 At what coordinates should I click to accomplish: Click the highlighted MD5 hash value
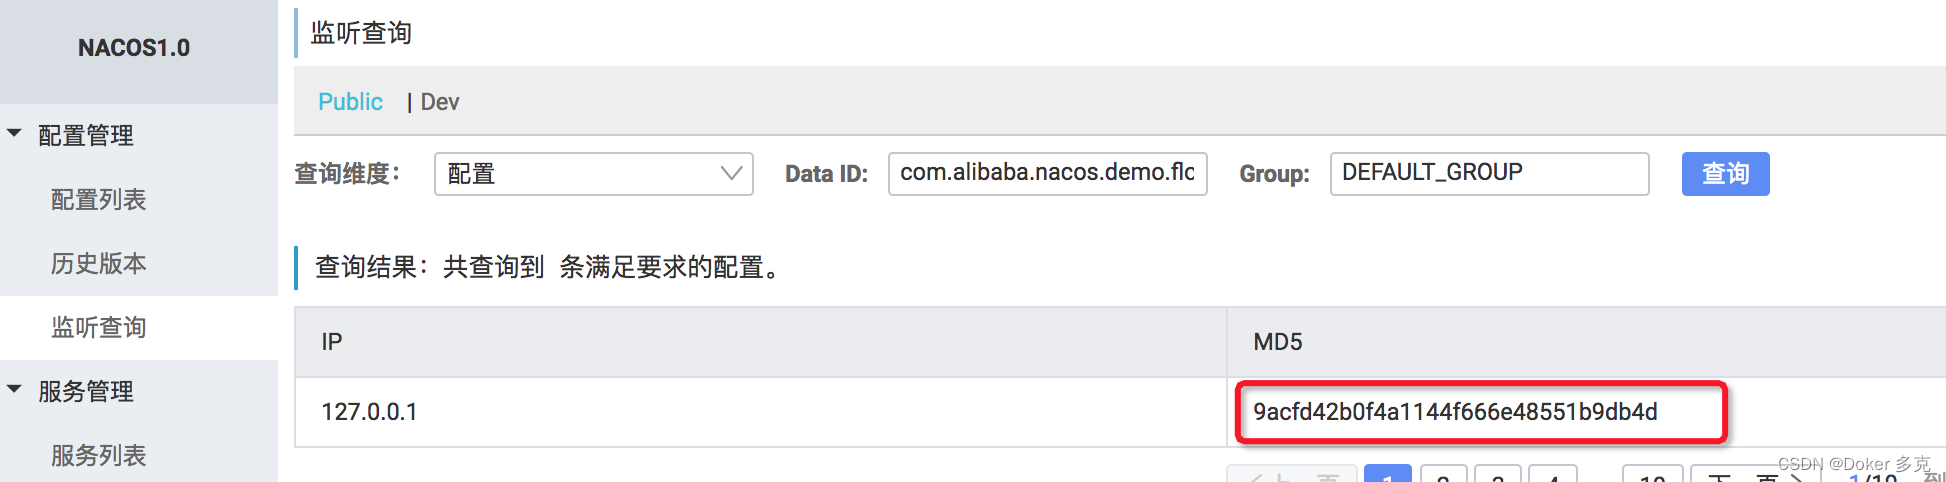coord(1455,412)
